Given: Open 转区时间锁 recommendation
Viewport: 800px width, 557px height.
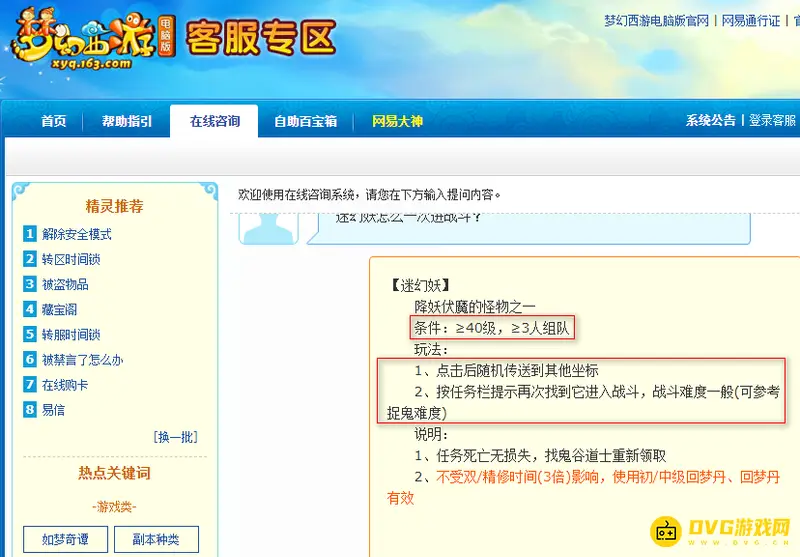Looking at the screenshot, I should tap(71, 259).
